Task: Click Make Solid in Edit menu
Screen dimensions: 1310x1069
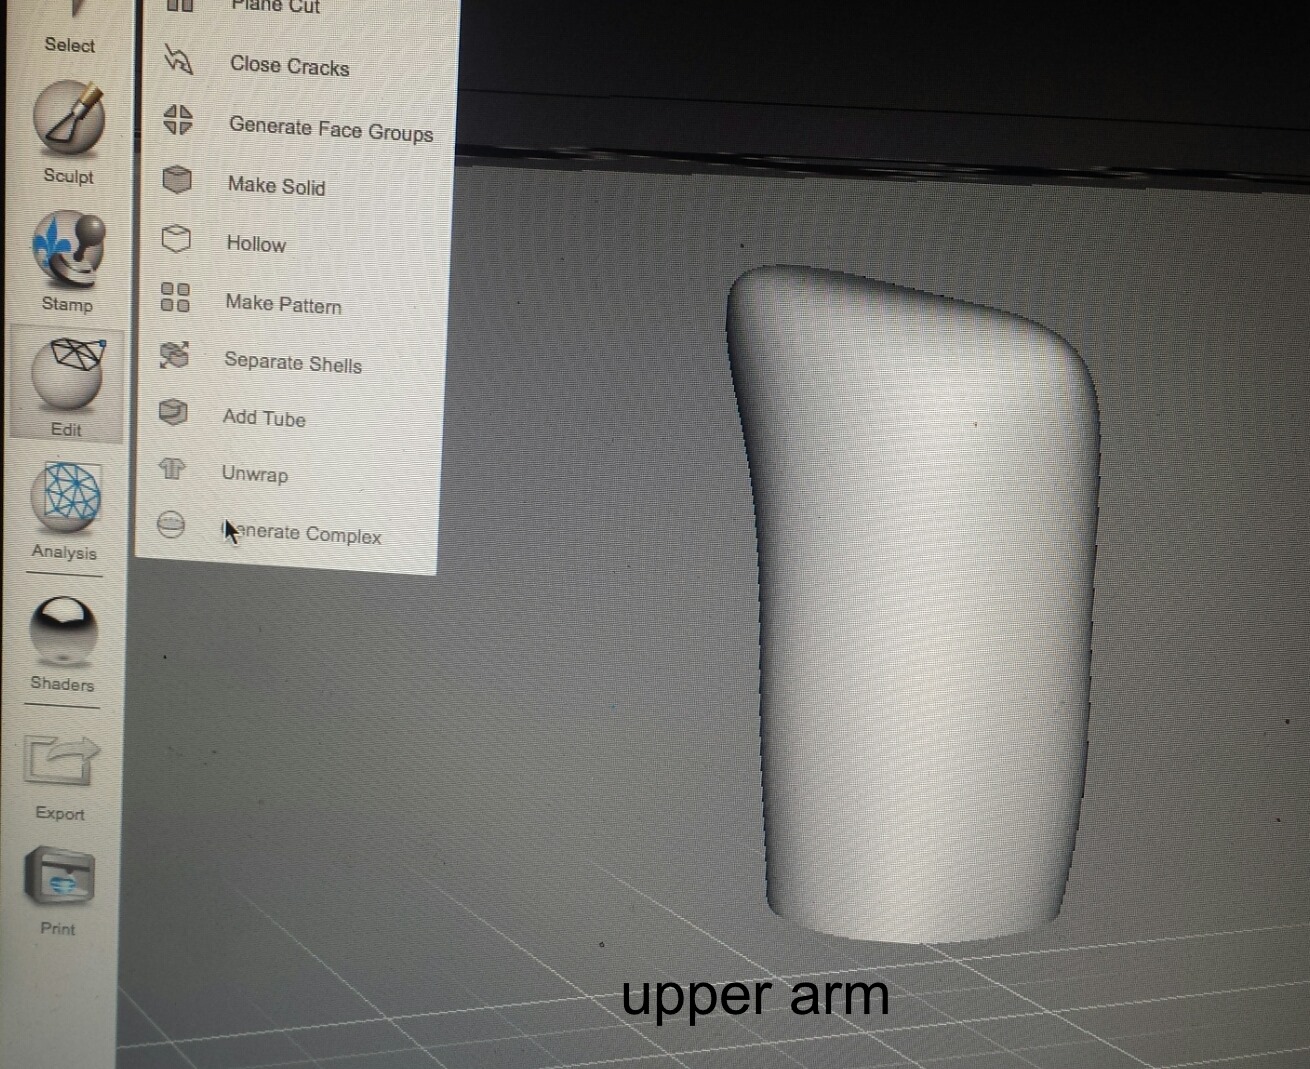Action: tap(276, 186)
